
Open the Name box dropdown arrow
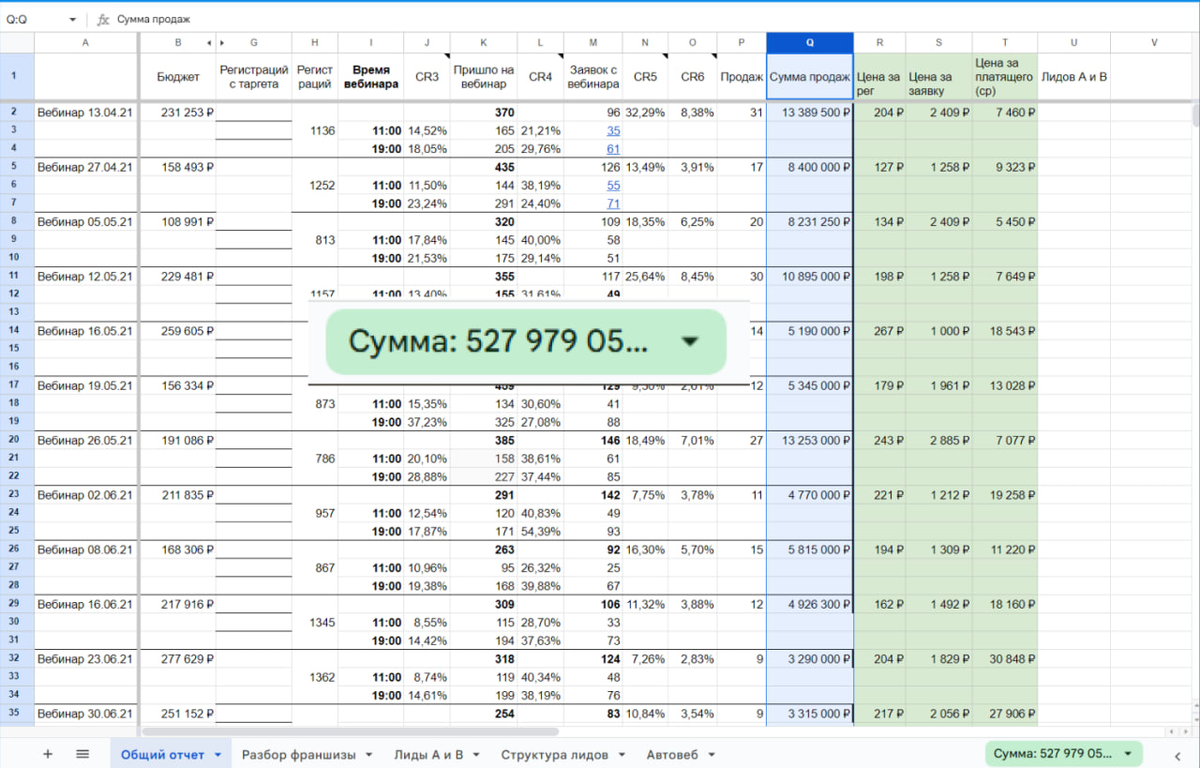(x=73, y=19)
